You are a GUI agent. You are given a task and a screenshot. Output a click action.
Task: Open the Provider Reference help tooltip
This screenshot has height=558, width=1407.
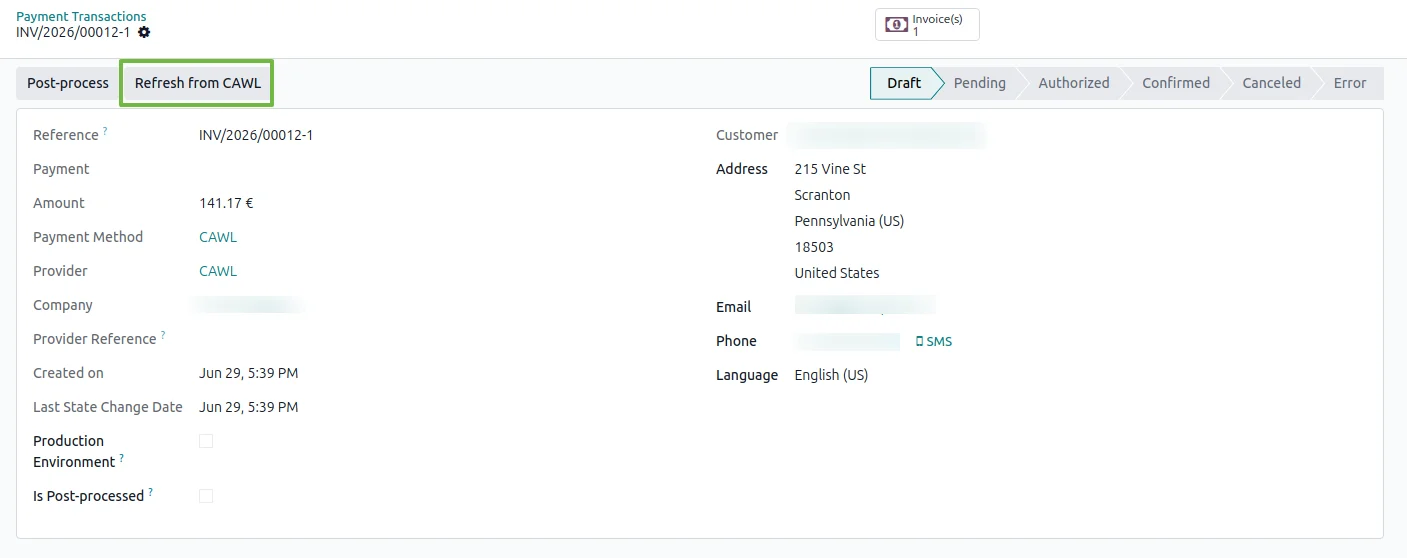[163, 335]
